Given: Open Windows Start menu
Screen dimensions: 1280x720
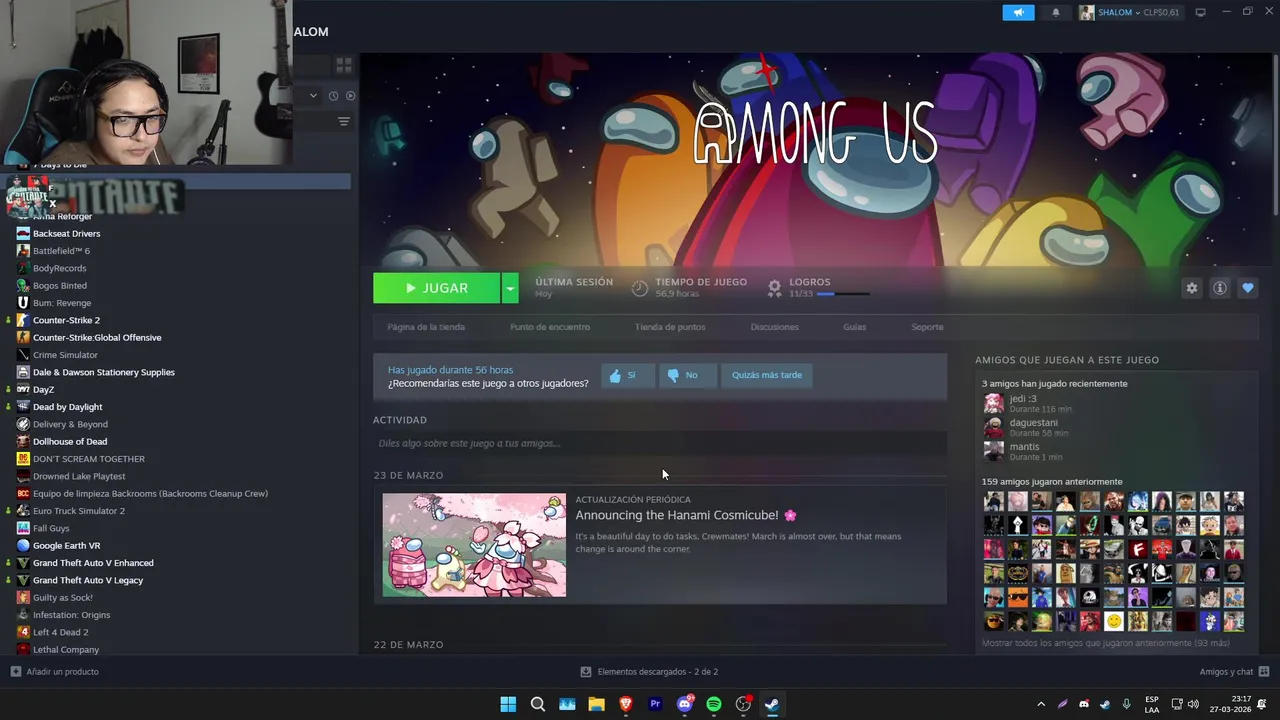Looking at the screenshot, I should [x=508, y=704].
